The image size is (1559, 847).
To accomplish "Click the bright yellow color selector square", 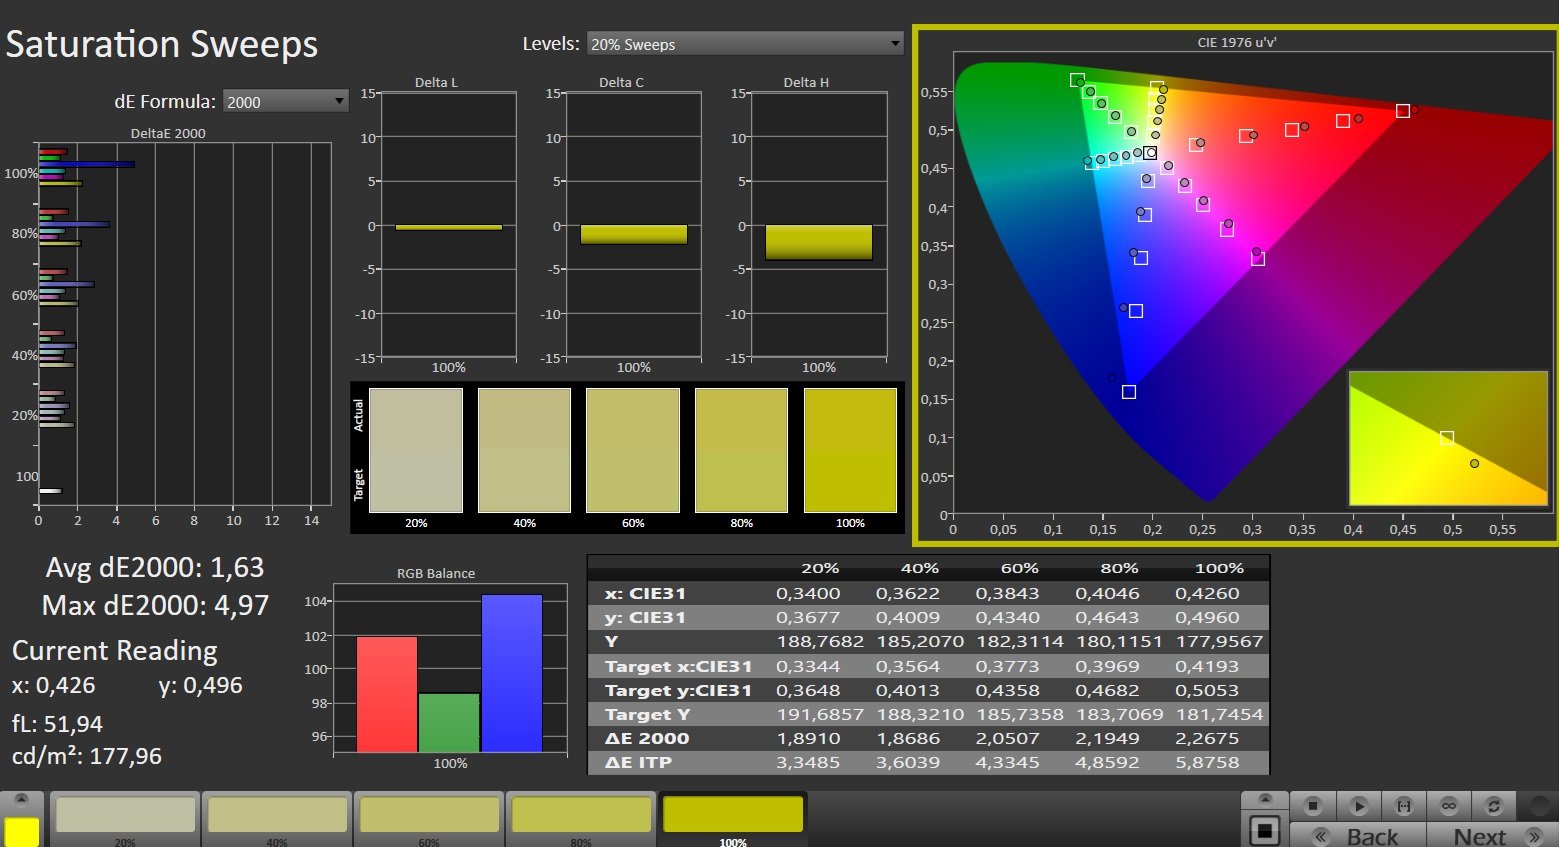I will click(x=22, y=831).
